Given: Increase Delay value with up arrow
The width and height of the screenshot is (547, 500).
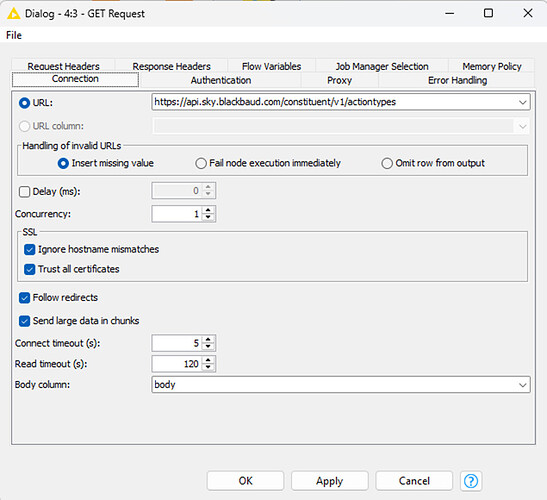Looking at the screenshot, I should 208,187.
